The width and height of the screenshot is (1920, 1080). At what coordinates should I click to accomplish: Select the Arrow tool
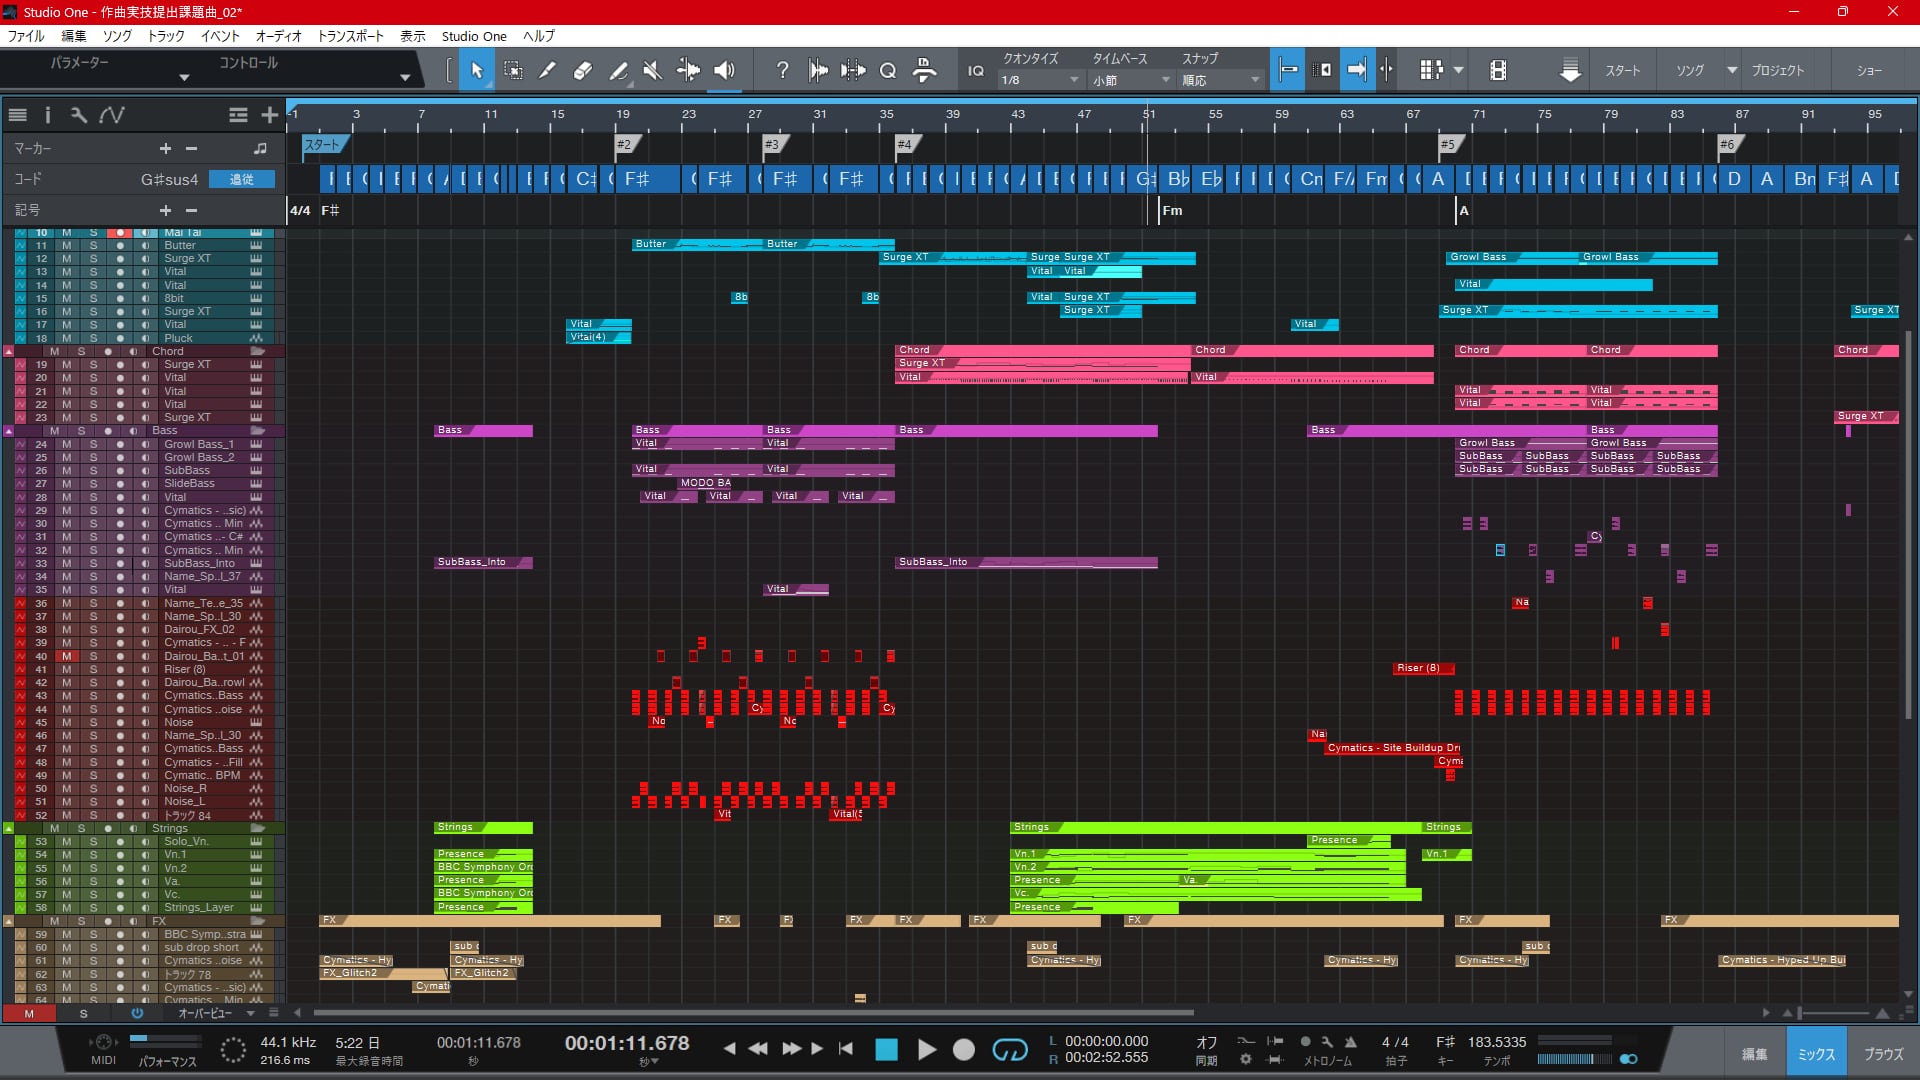[477, 70]
